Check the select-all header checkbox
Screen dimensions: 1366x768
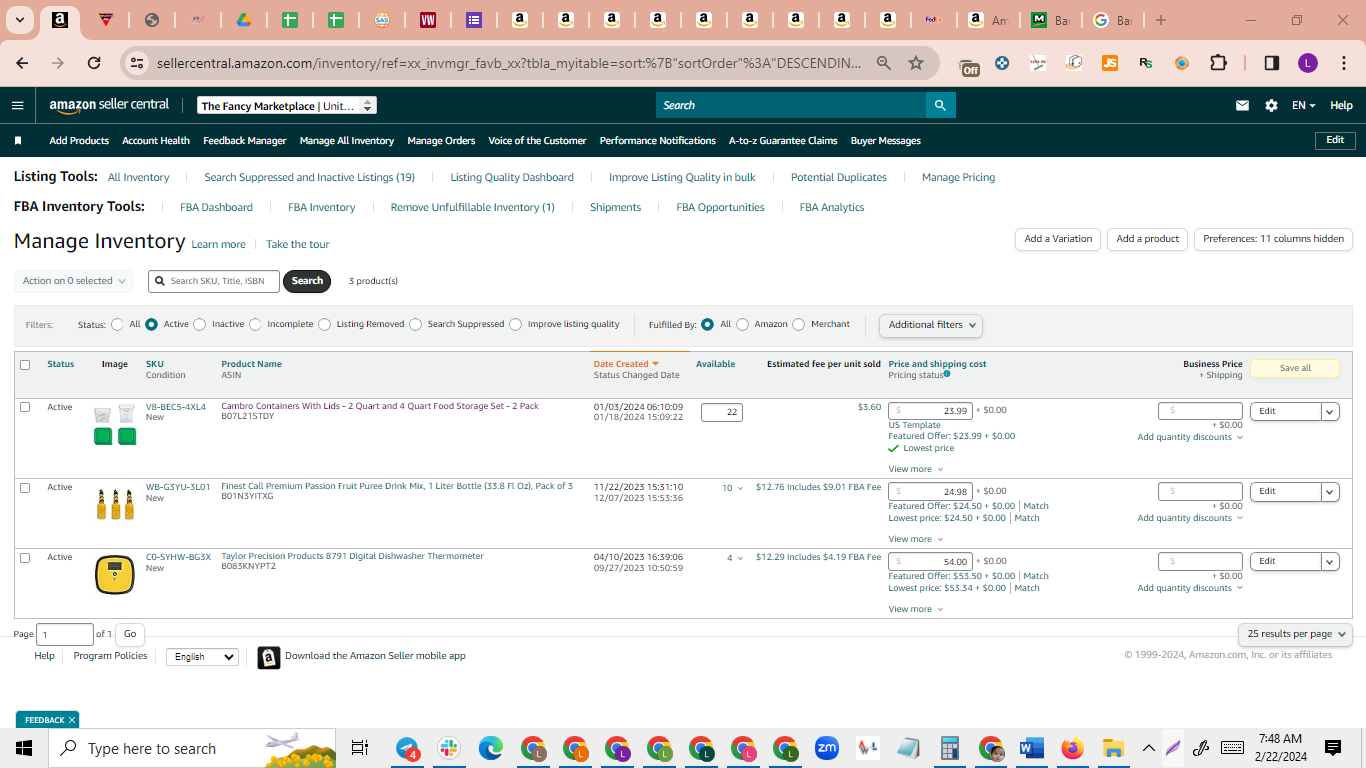[x=25, y=365]
